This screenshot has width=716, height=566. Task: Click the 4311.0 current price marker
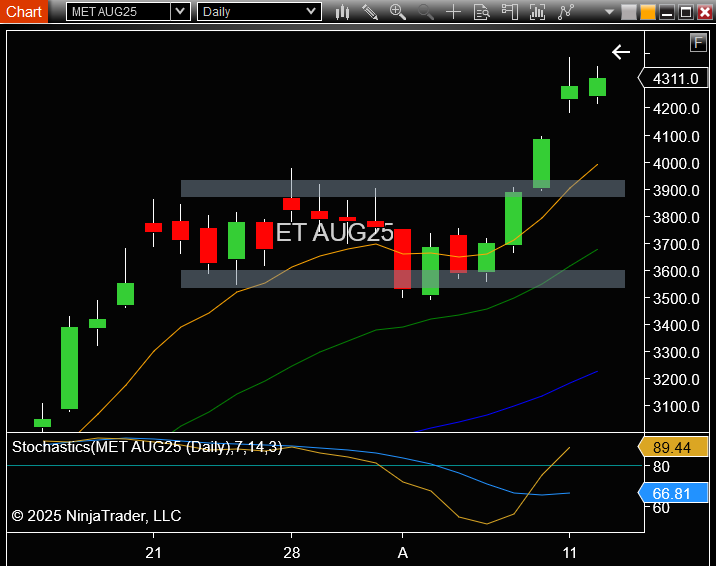click(x=673, y=79)
